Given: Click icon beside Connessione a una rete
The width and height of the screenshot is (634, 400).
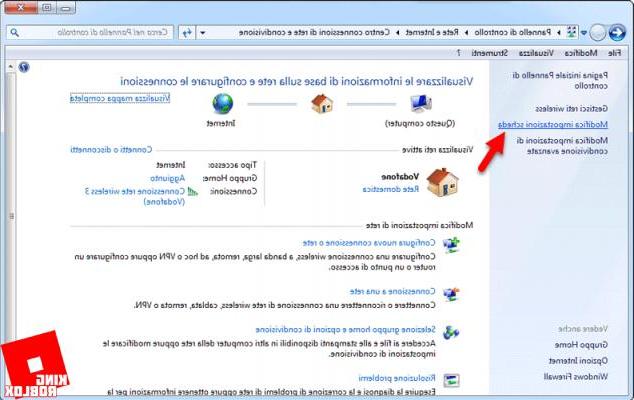Looking at the screenshot, I should 451,294.
